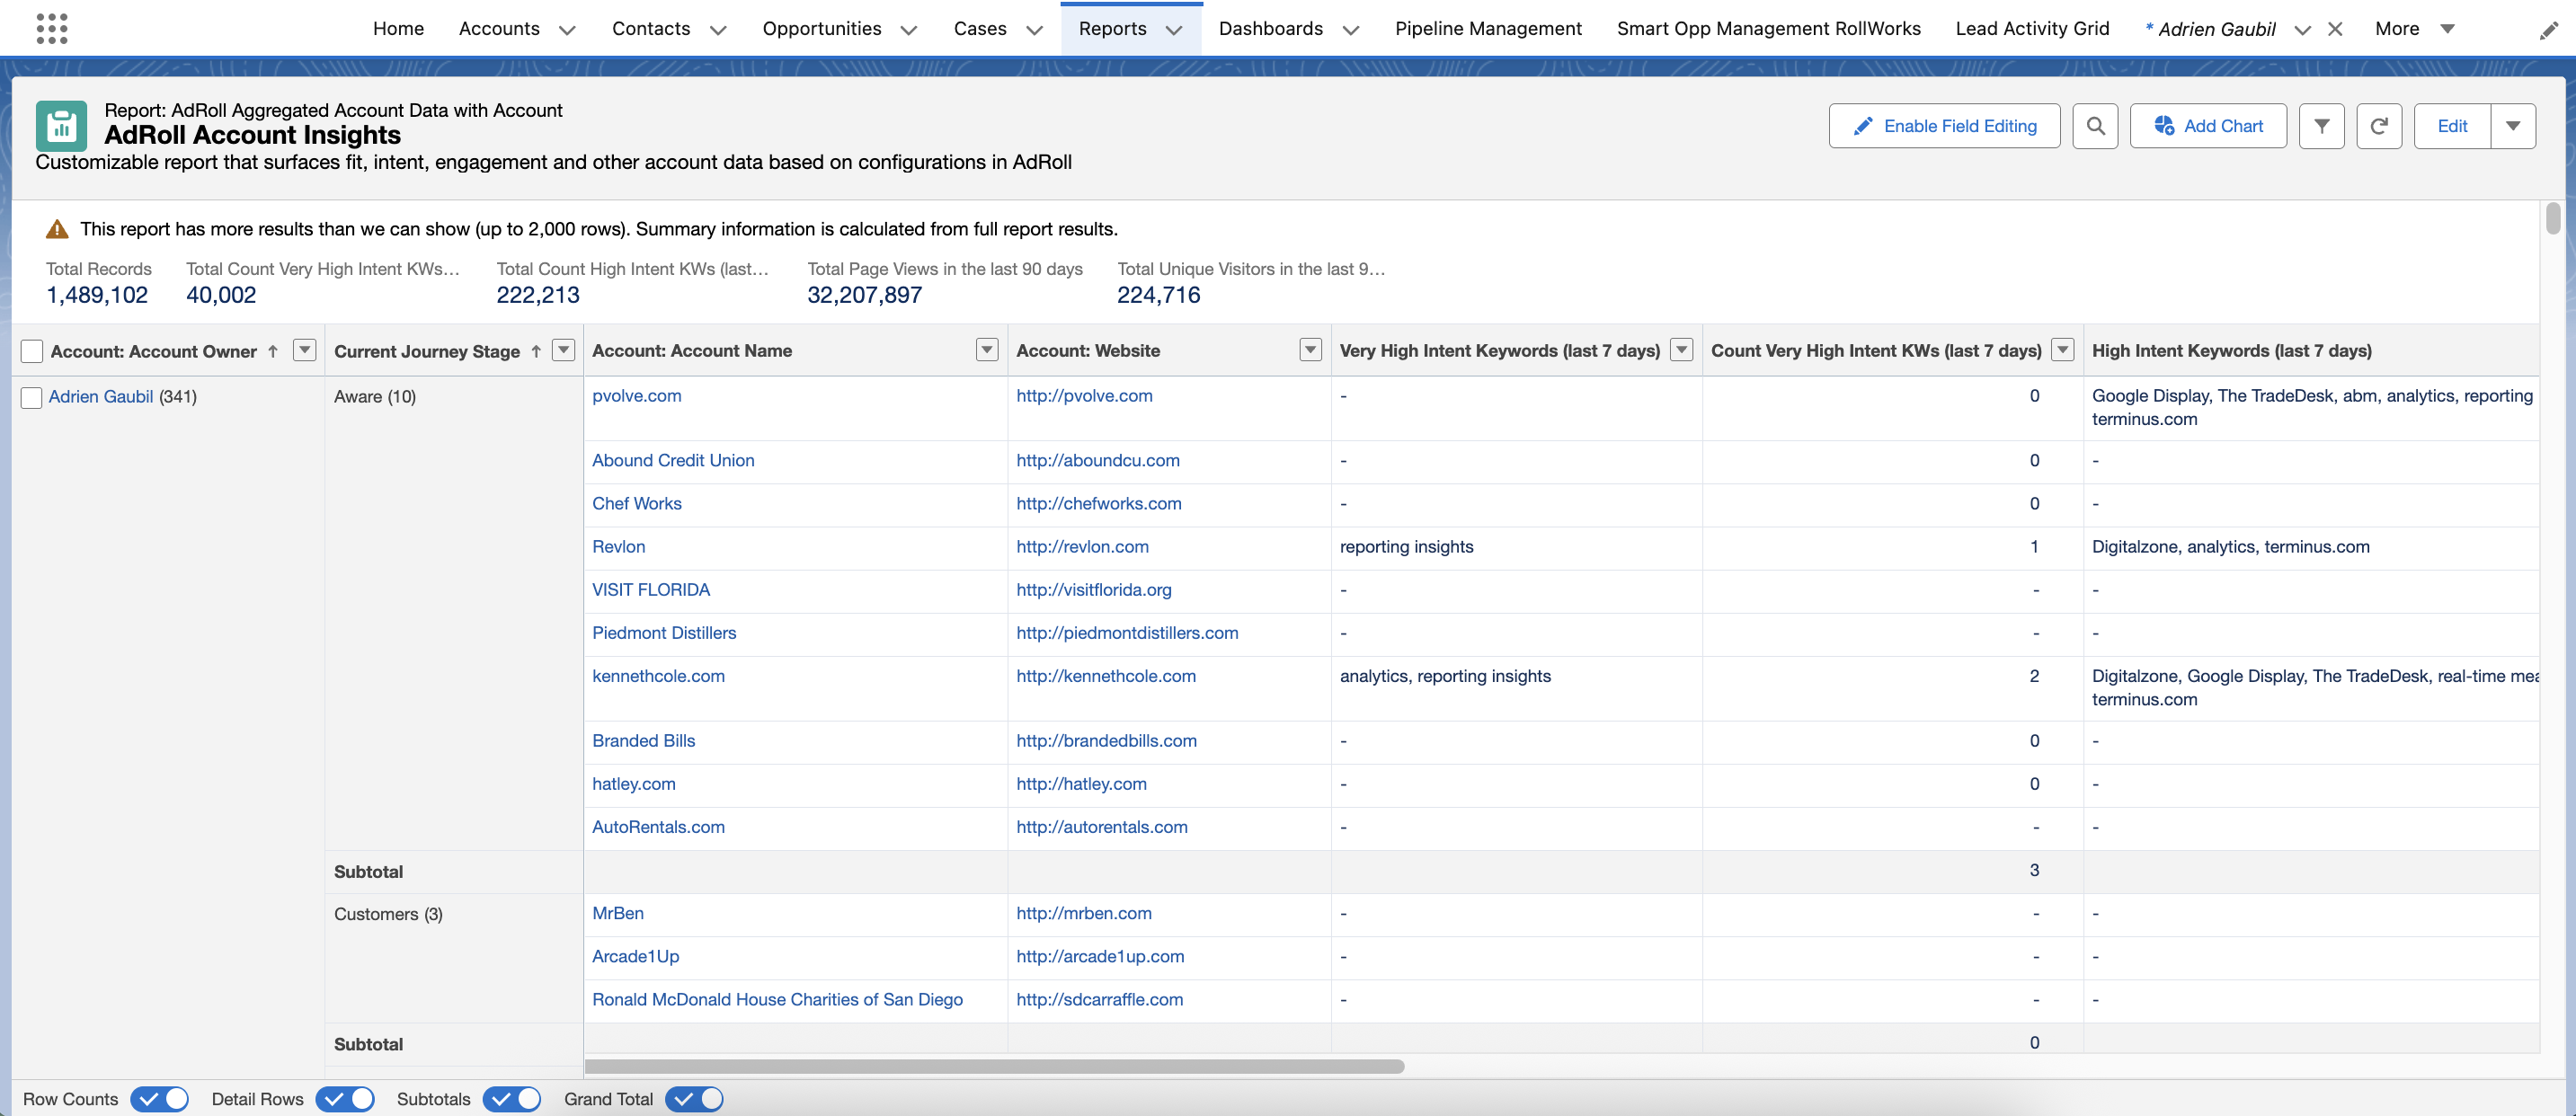Image resolution: width=2576 pixels, height=1116 pixels.
Task: Click the AdRoll report teal icon
Action: pyautogui.click(x=61, y=126)
